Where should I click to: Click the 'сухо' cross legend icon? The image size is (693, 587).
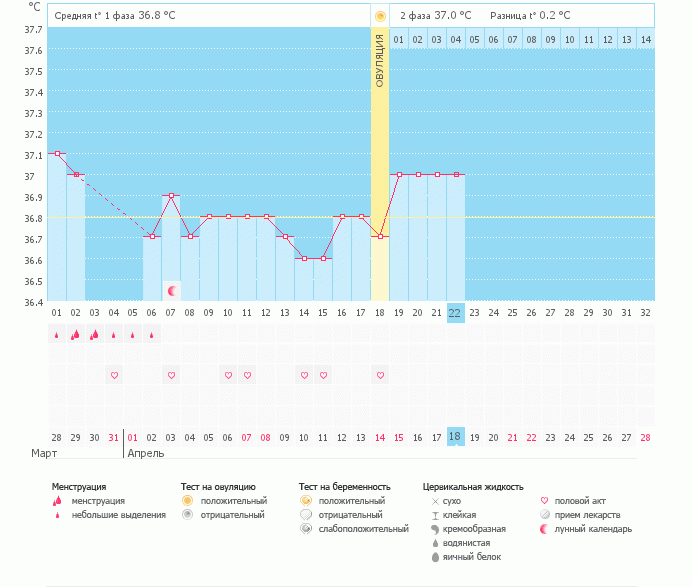[435, 500]
